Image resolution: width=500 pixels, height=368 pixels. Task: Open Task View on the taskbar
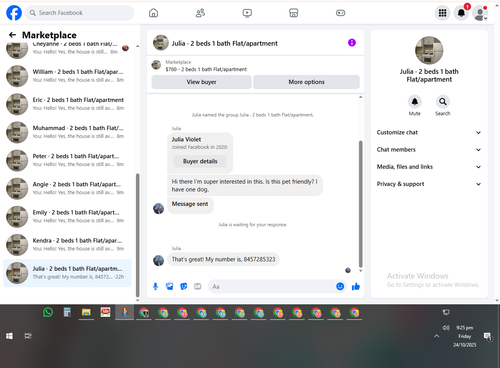tap(28, 336)
